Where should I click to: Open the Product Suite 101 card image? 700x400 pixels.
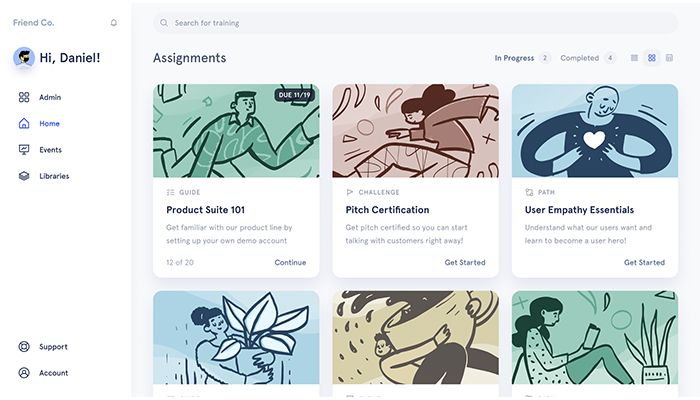236,130
